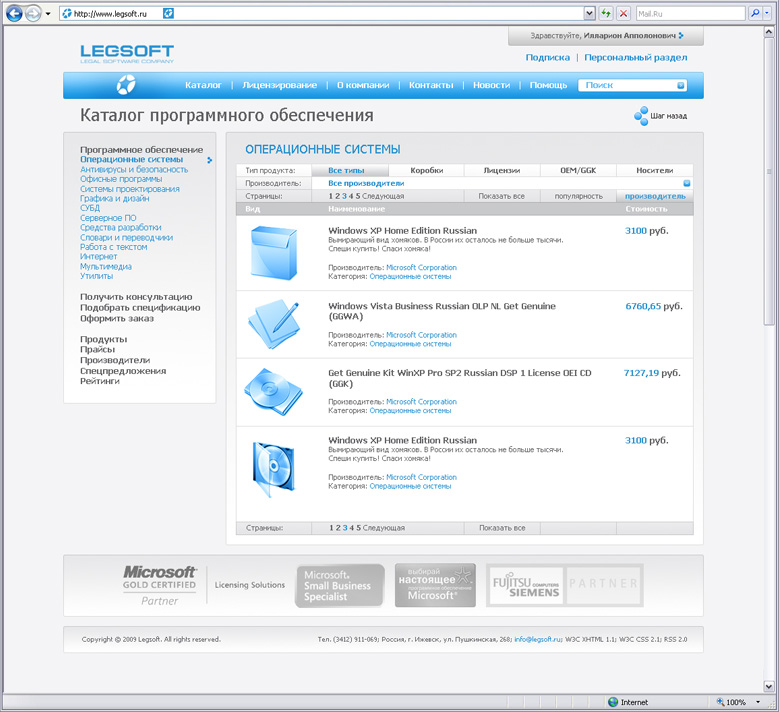Go to page 2 in bottom pagination

tap(338, 528)
